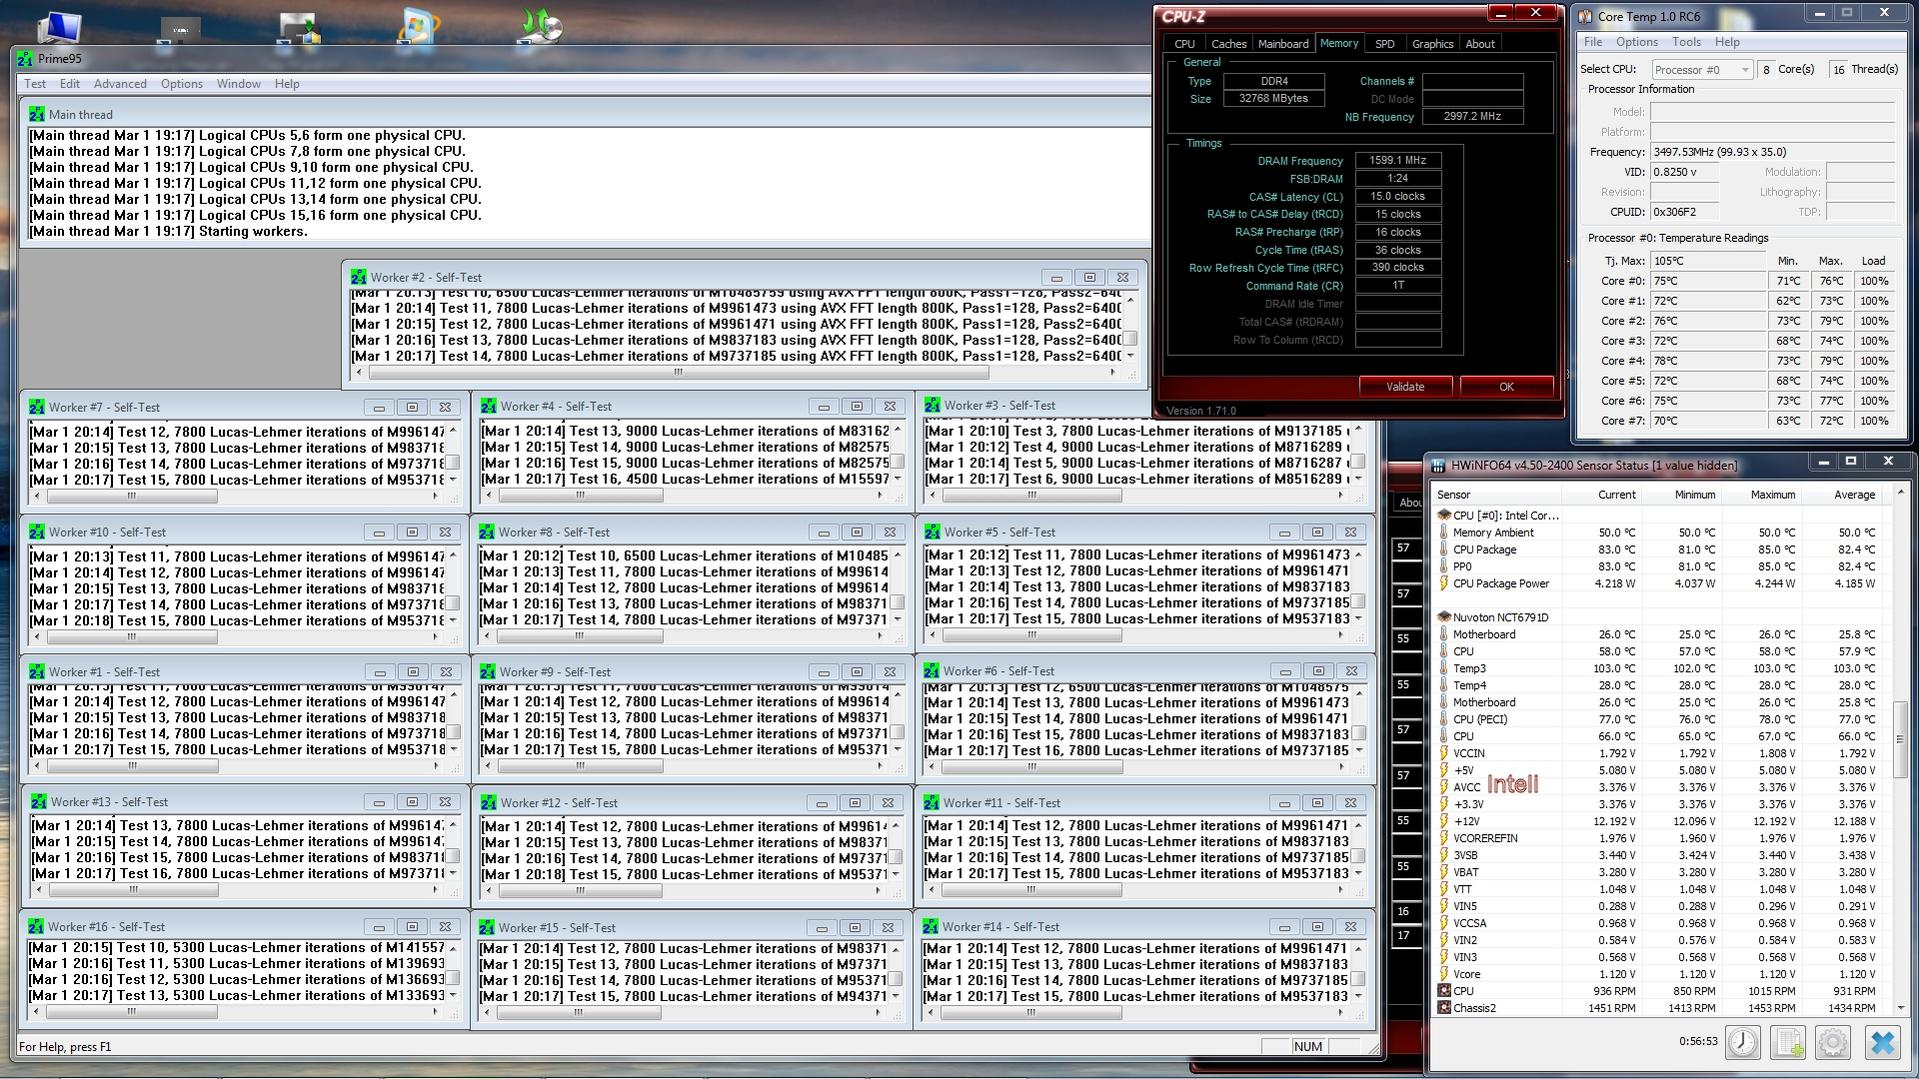Click the HWiNFO vertical scrollbar thumb
Screen dimensions: 1919x1079
[1899, 739]
